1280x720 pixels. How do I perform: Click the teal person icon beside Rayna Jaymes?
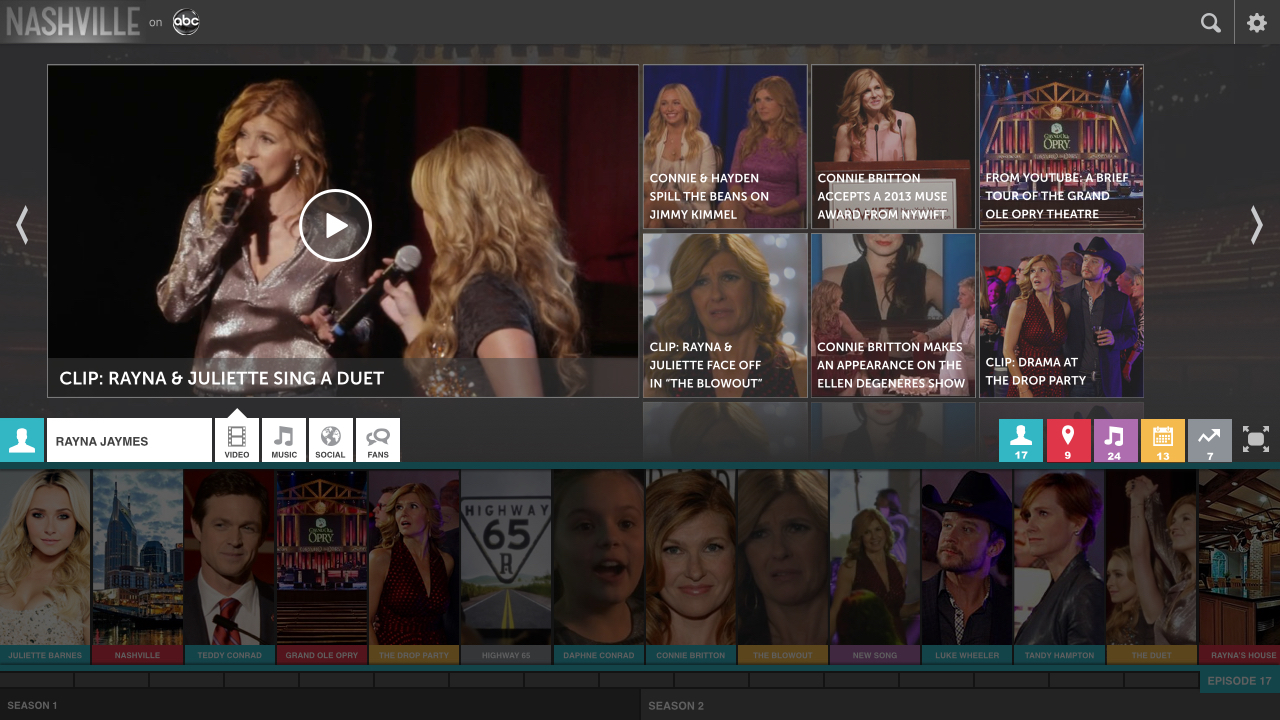[22, 440]
